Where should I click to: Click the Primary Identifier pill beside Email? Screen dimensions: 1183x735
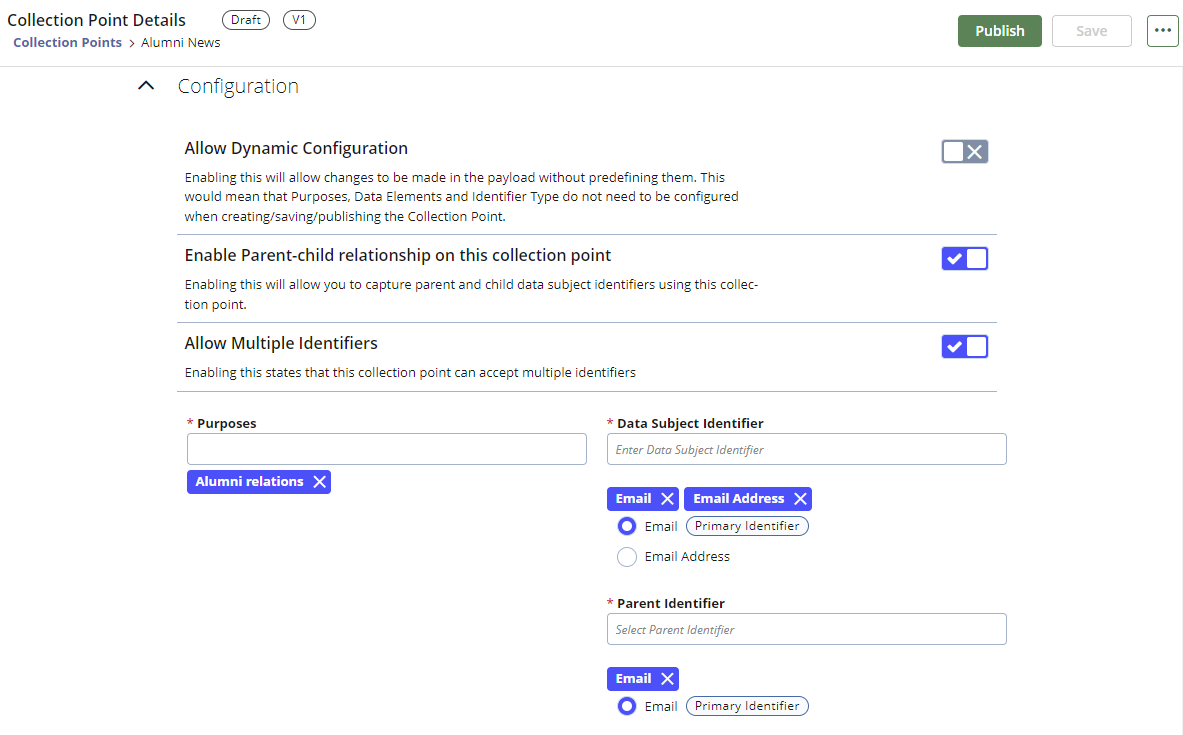pyautogui.click(x=747, y=525)
